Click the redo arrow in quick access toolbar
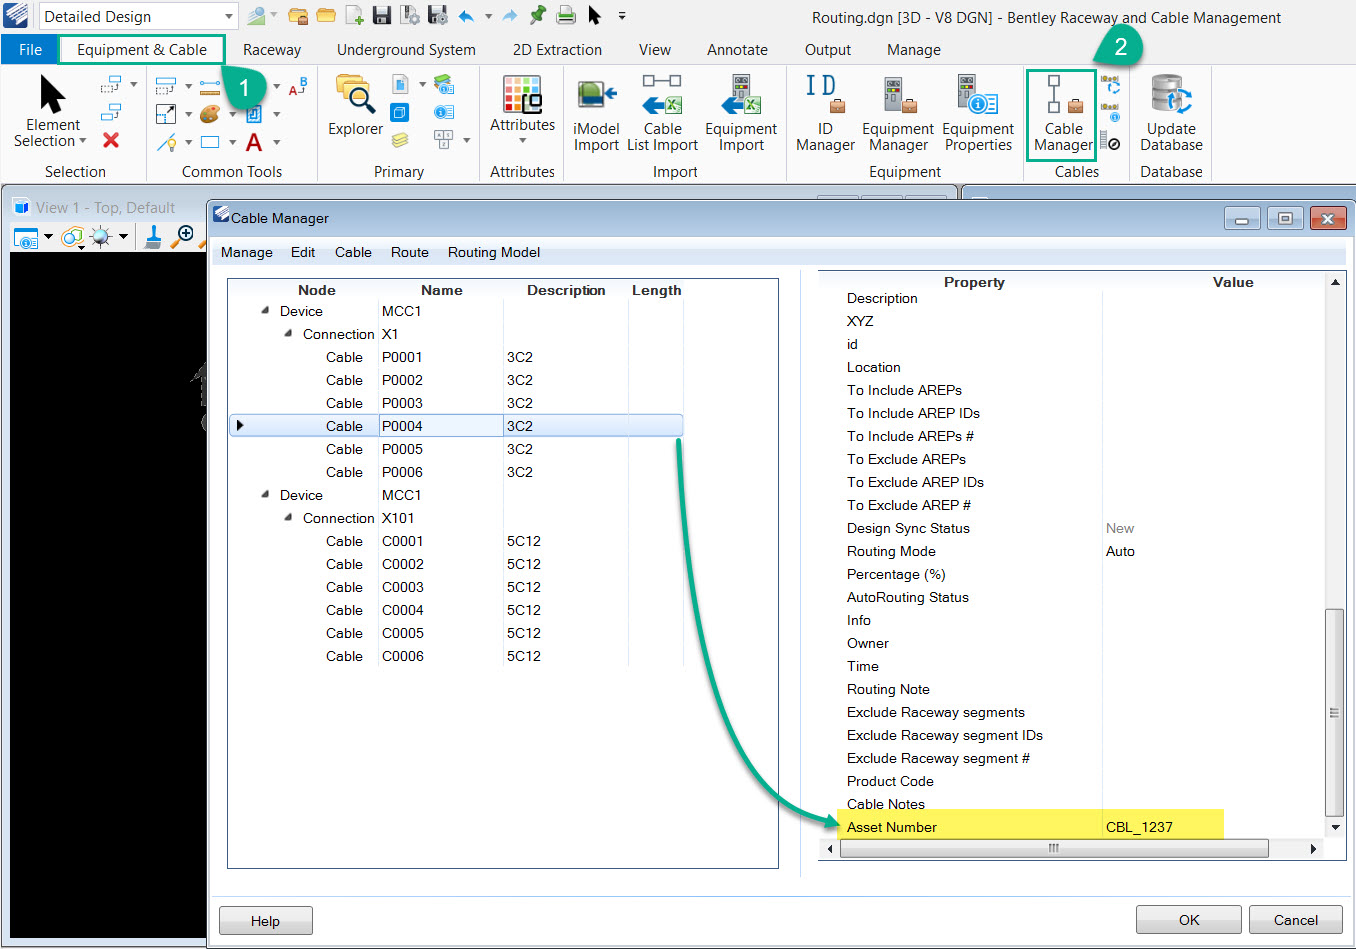Viewport: 1356px width, 949px height. [x=510, y=15]
